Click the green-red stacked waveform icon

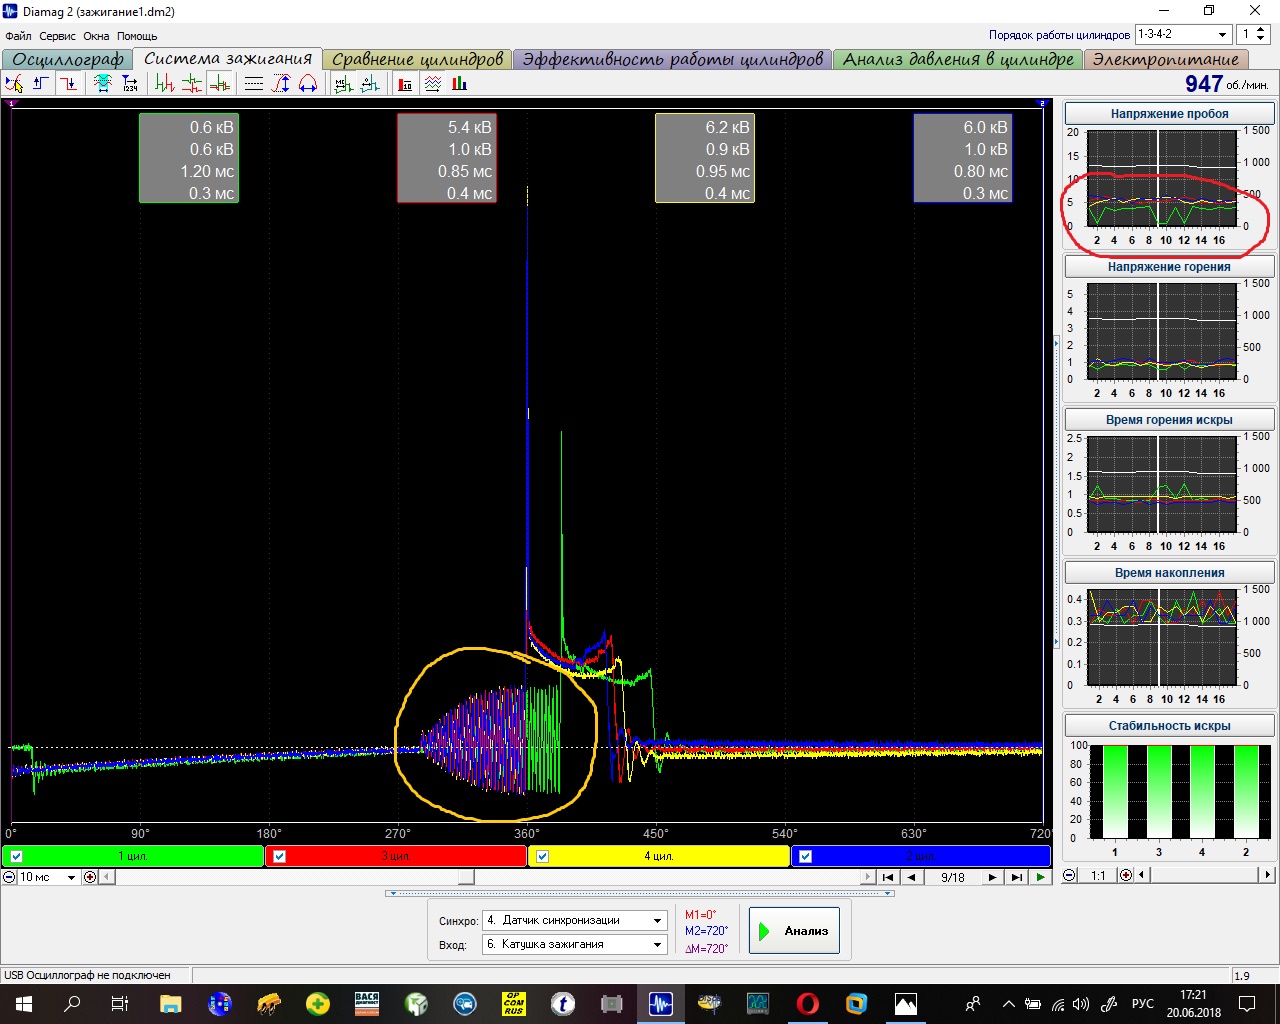coord(192,84)
